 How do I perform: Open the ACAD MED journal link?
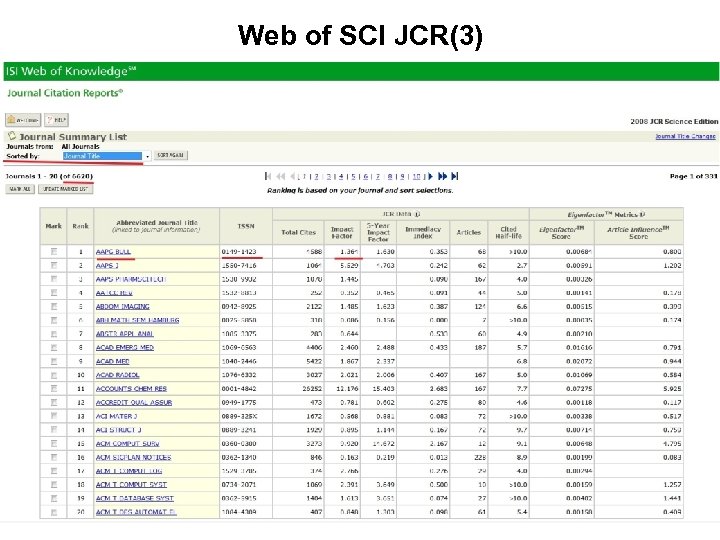pyautogui.click(x=112, y=361)
